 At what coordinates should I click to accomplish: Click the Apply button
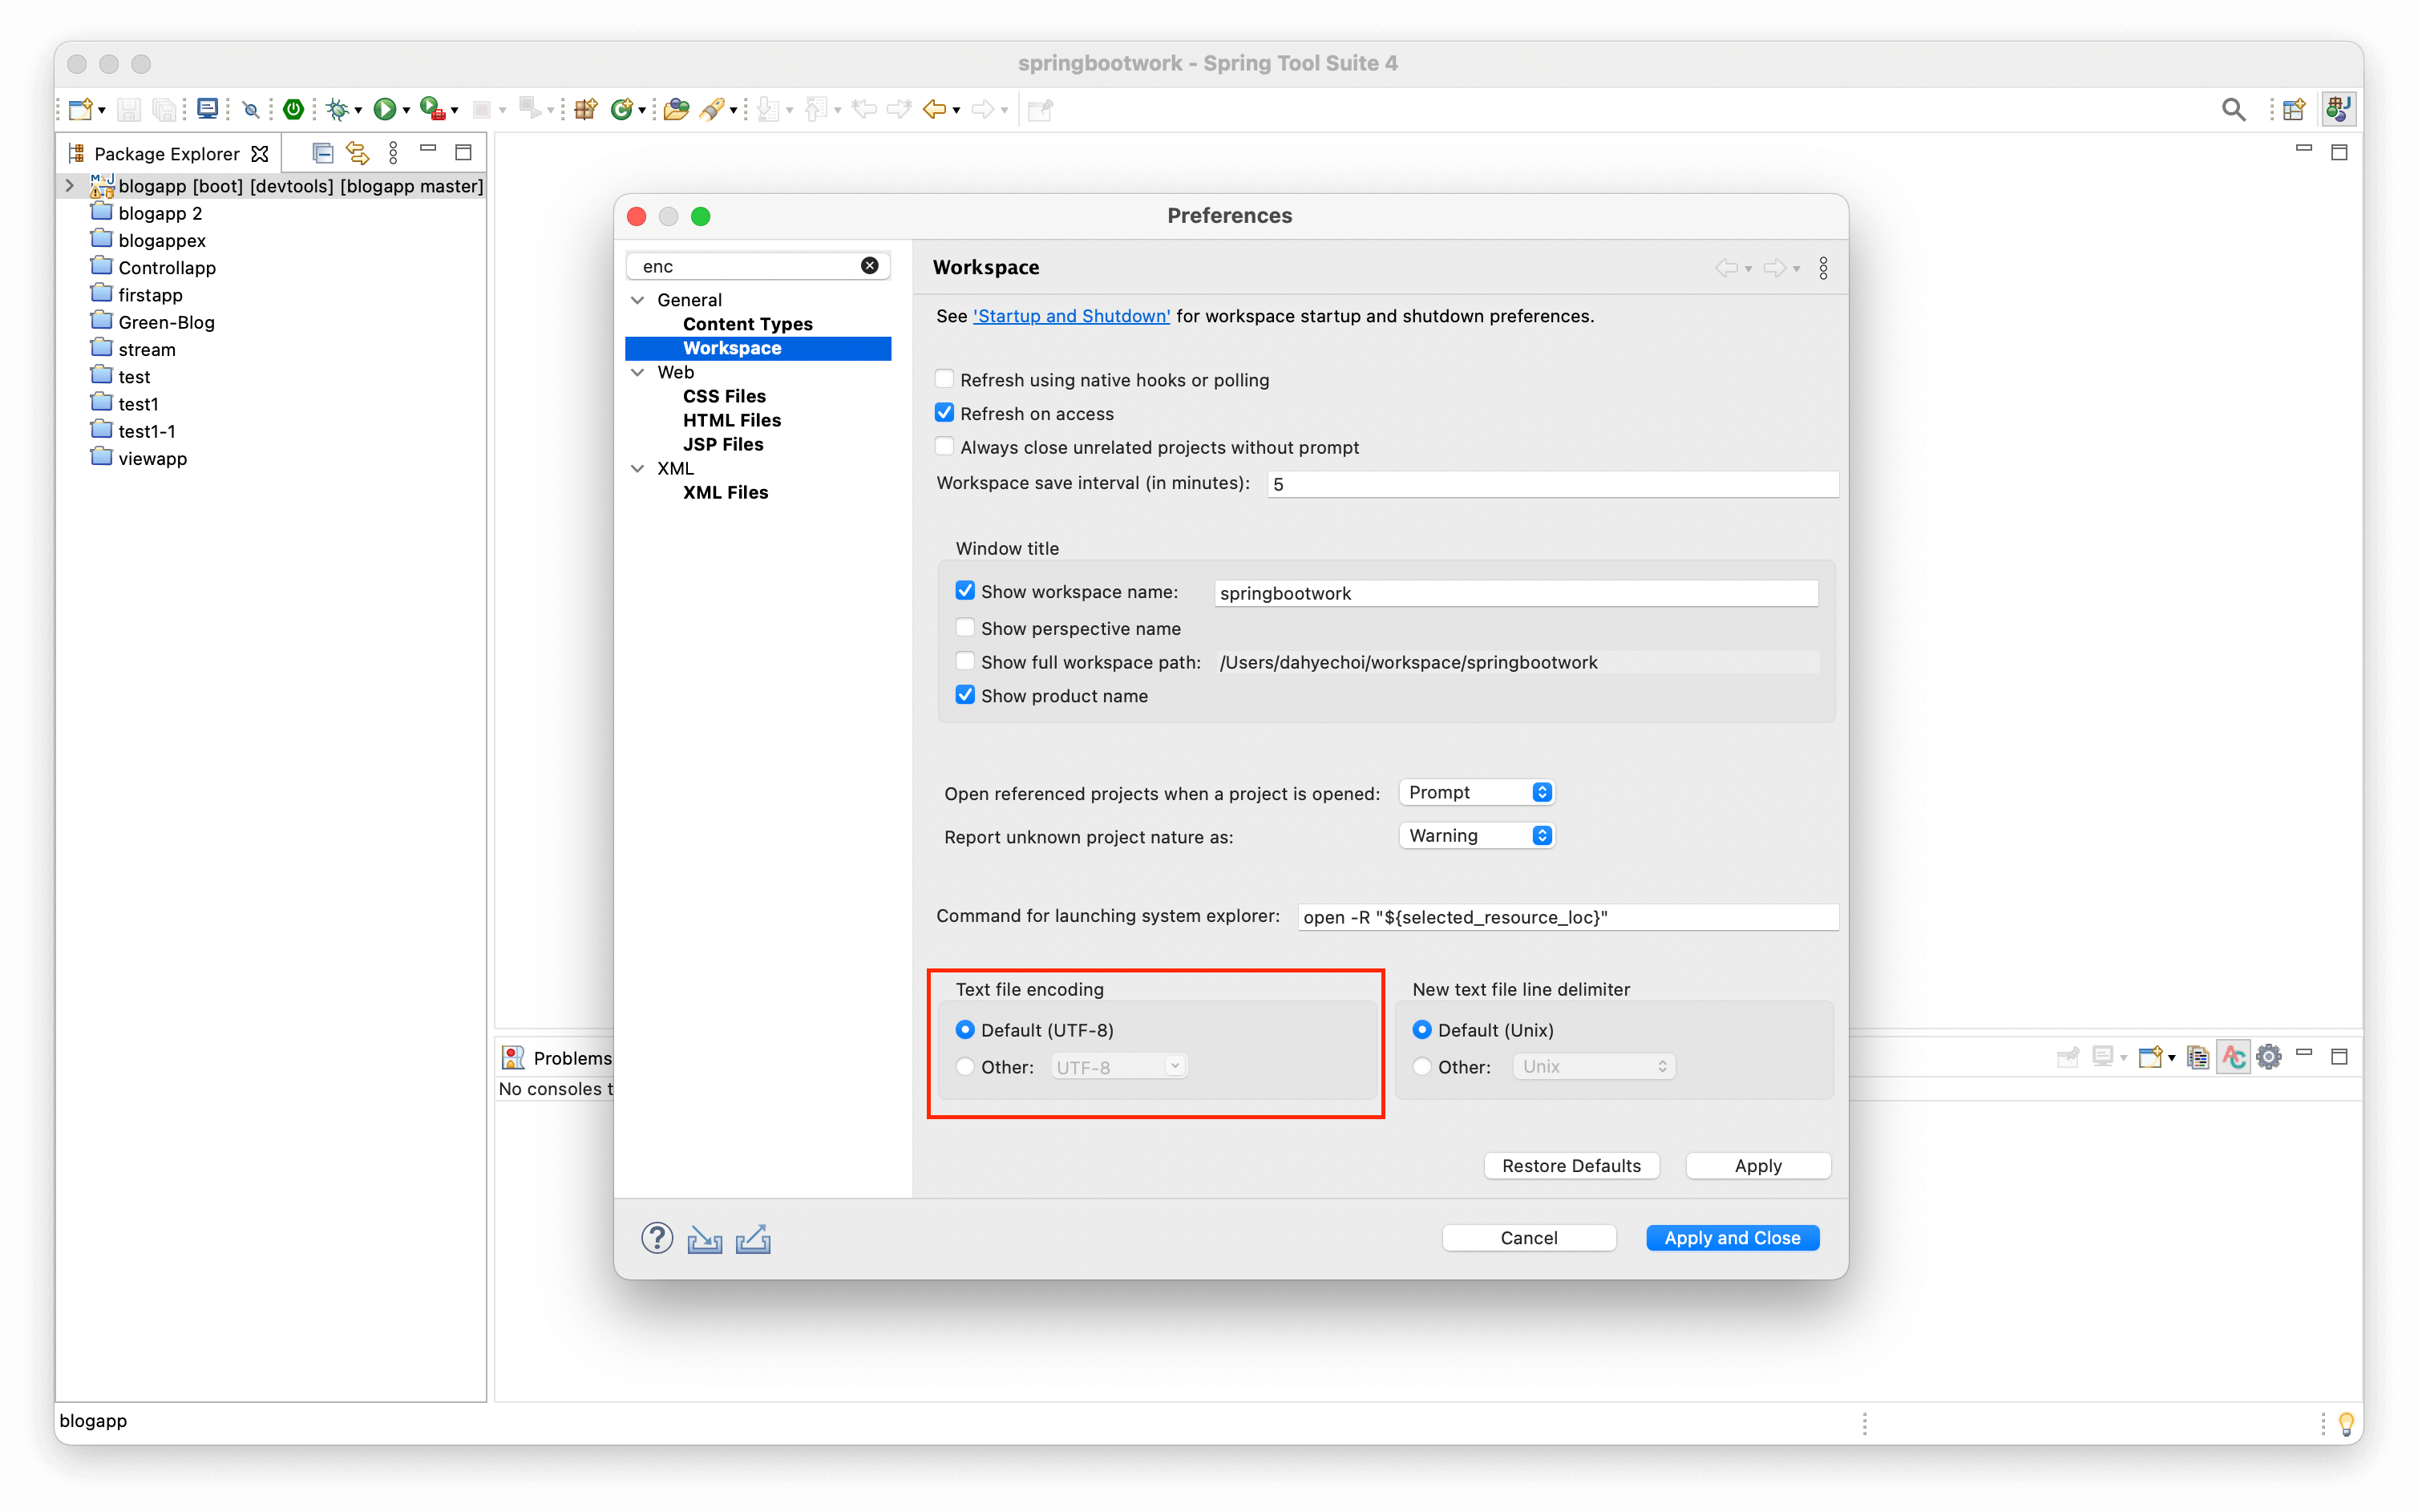pyautogui.click(x=1757, y=1165)
